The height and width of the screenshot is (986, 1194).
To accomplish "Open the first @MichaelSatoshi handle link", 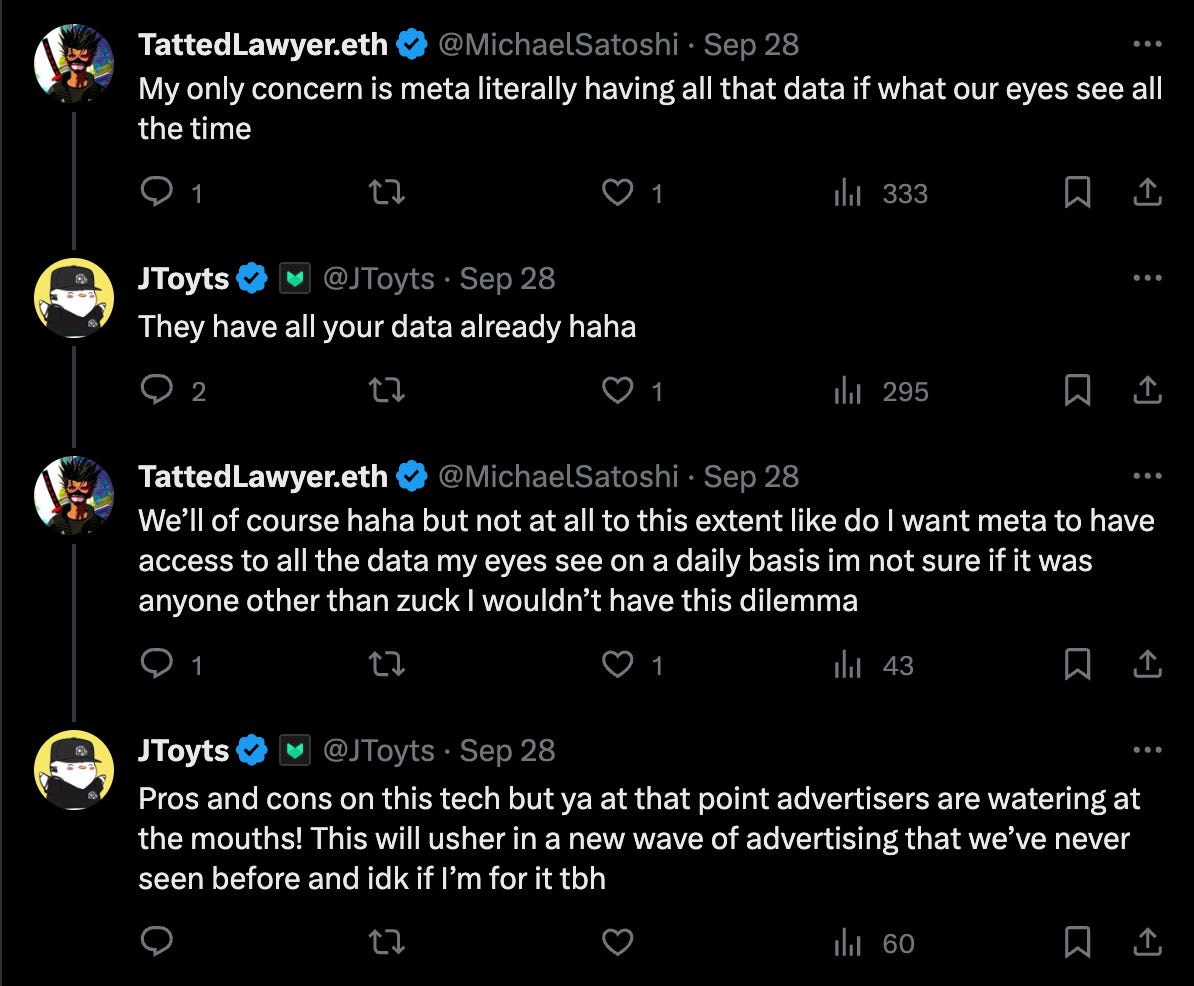I will 558,45.
